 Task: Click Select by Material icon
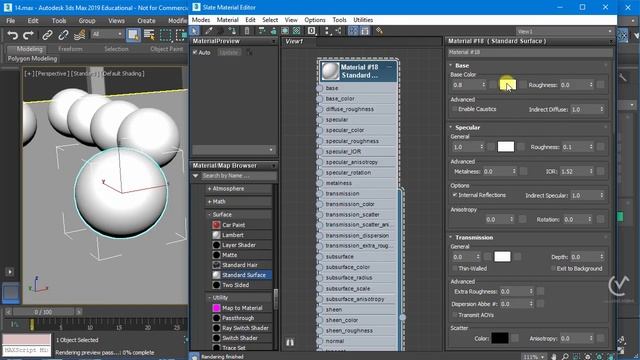[379, 31]
